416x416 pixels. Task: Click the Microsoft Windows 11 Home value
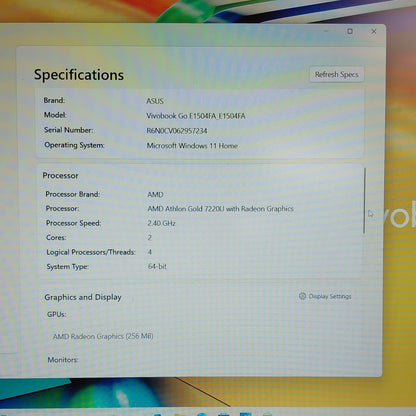pos(192,146)
